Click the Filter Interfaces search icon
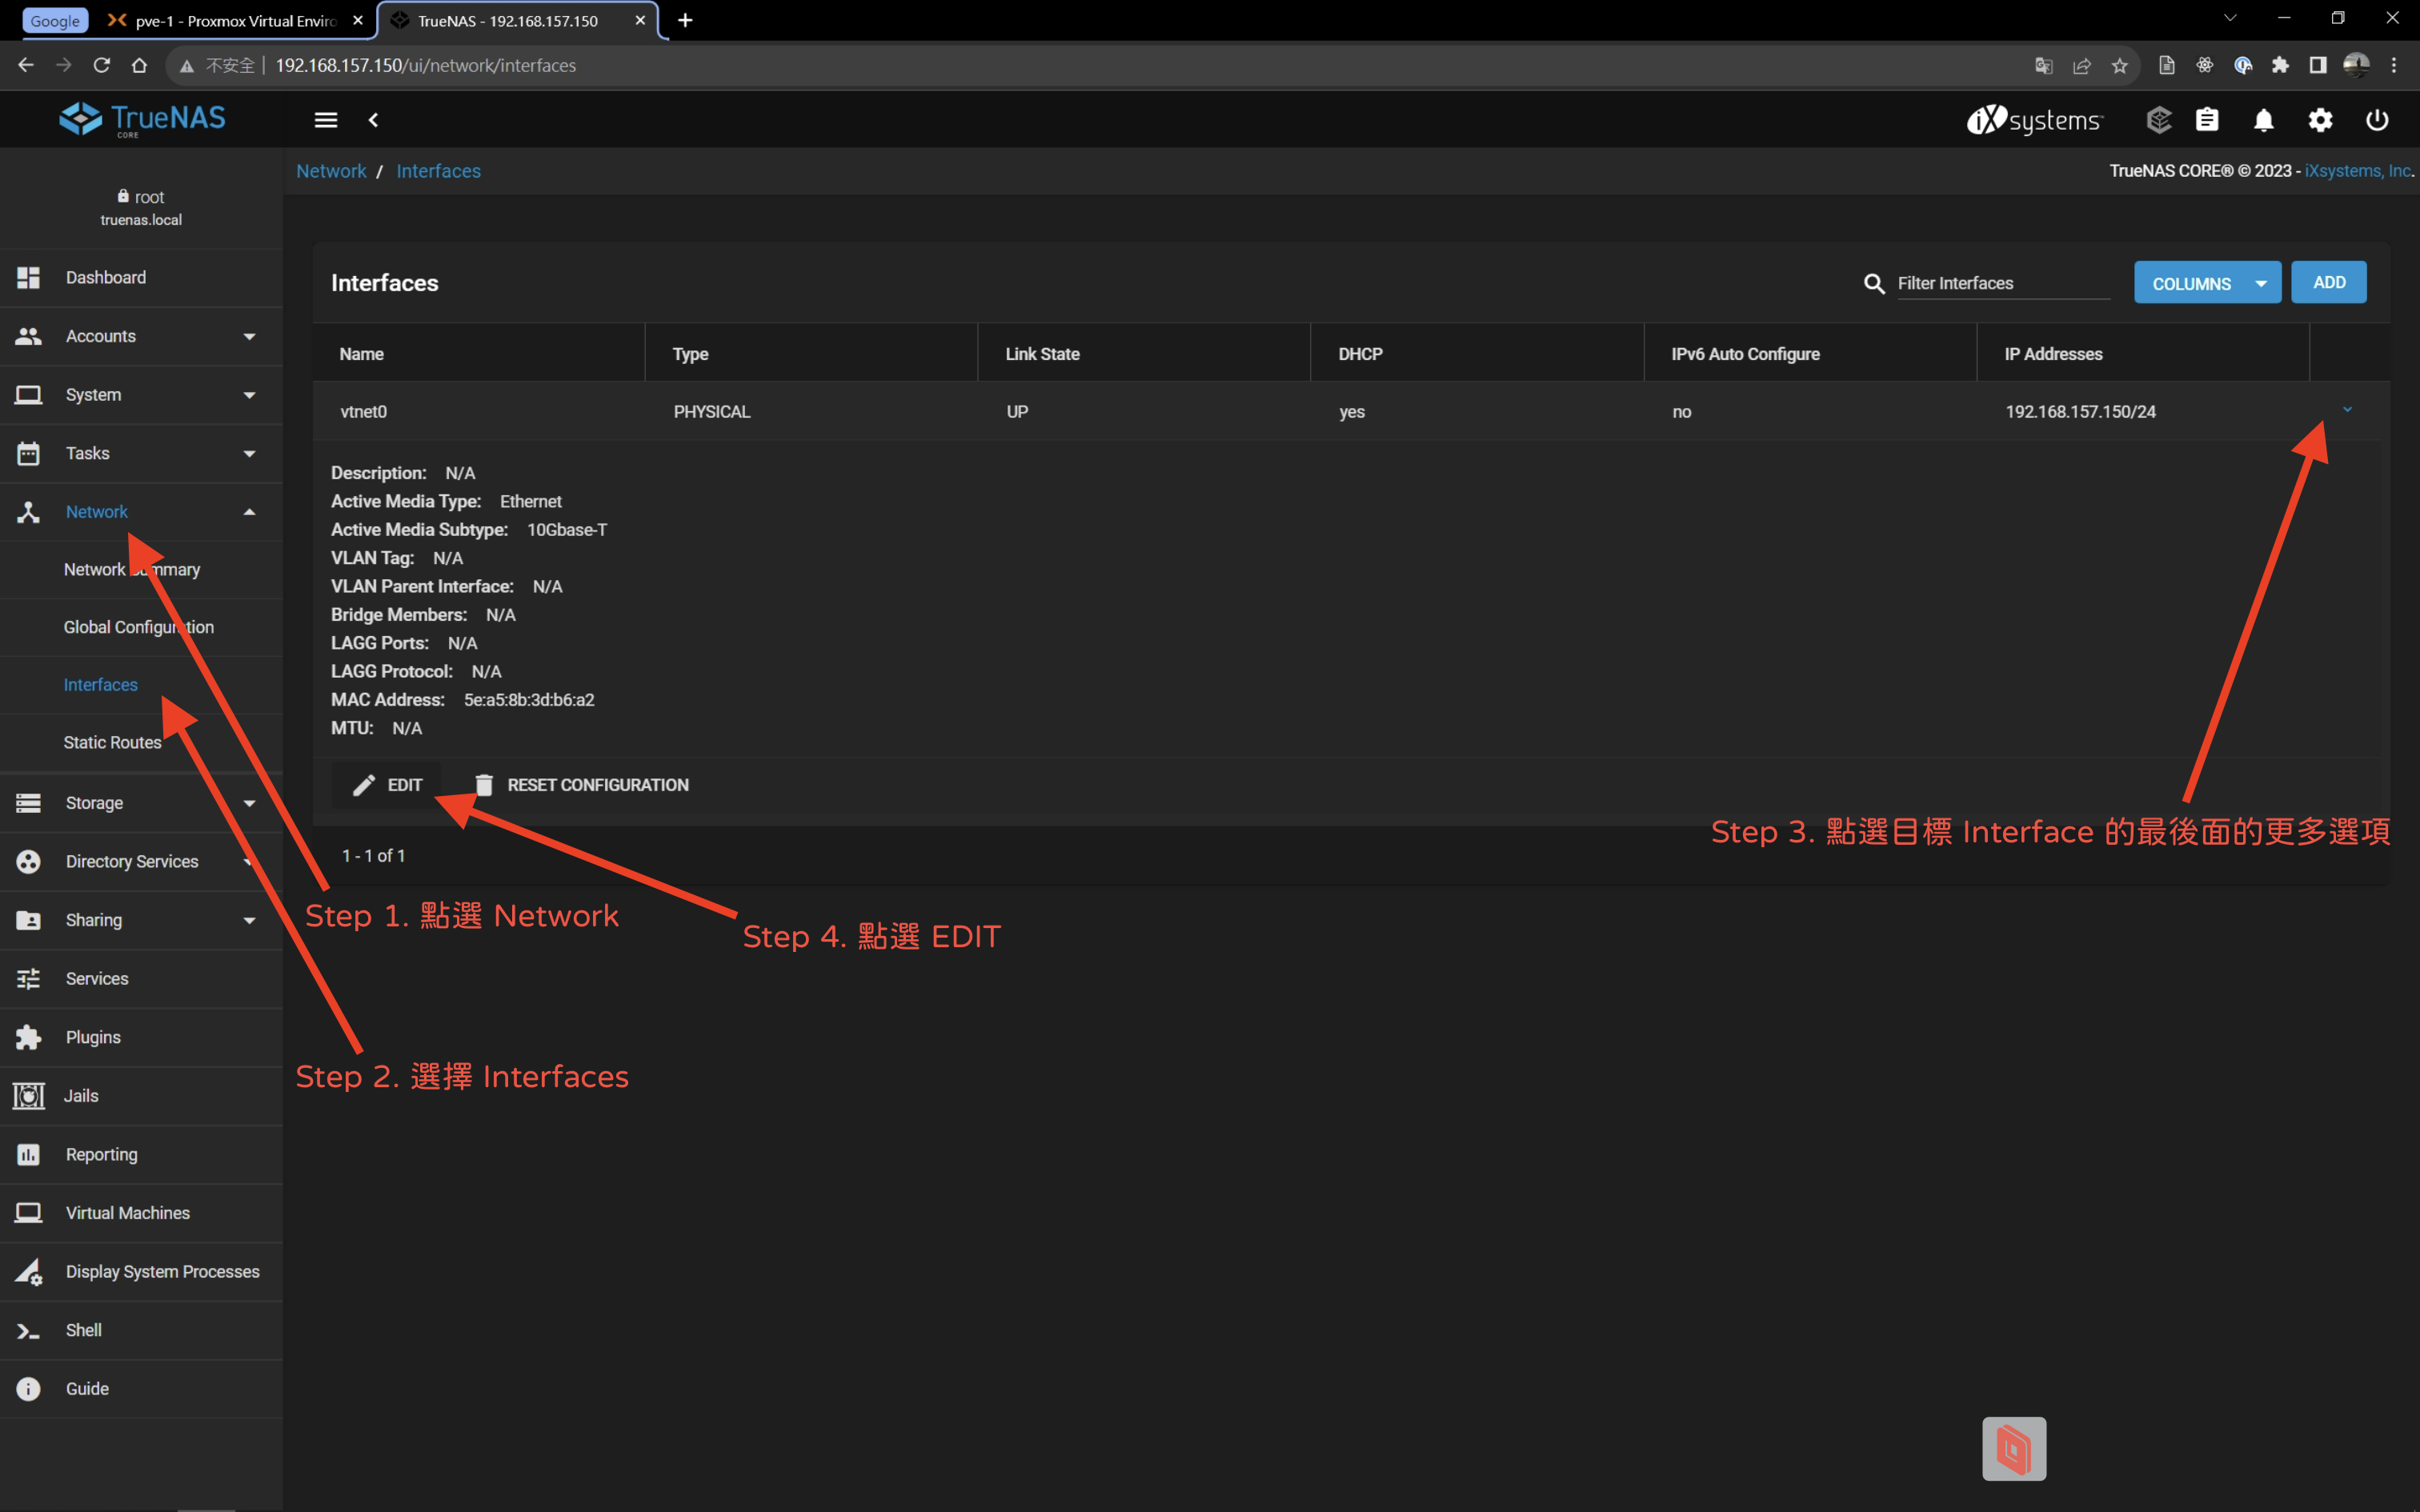The image size is (2420, 1512). (x=1874, y=284)
